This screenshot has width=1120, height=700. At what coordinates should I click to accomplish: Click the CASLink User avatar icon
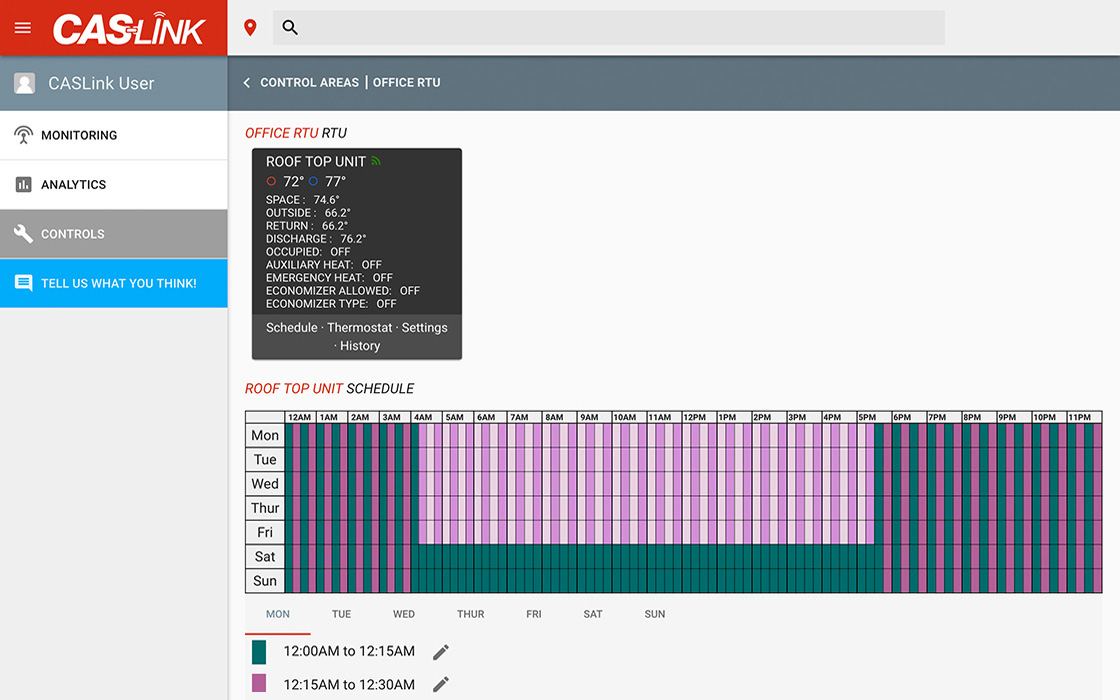tap(24, 84)
